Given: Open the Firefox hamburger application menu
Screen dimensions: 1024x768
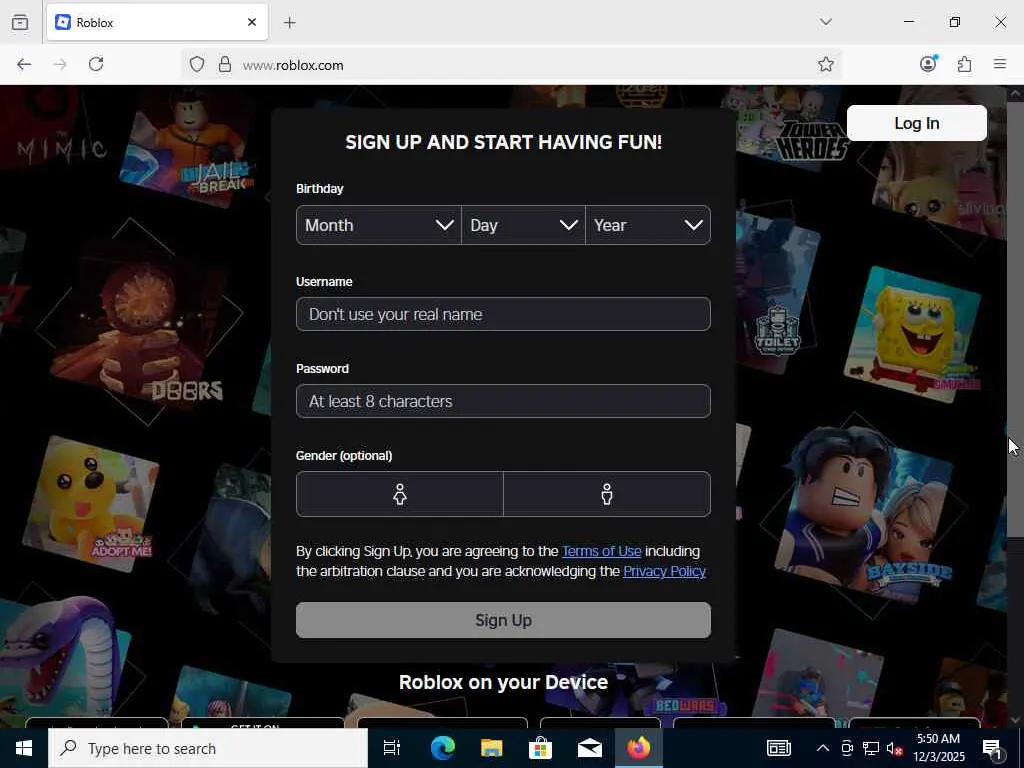Looking at the screenshot, I should 1000,64.
